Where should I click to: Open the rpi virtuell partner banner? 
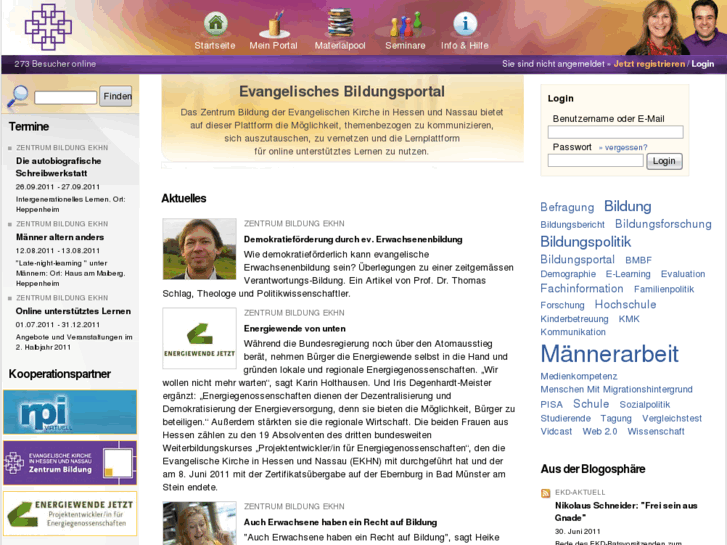coord(70,412)
